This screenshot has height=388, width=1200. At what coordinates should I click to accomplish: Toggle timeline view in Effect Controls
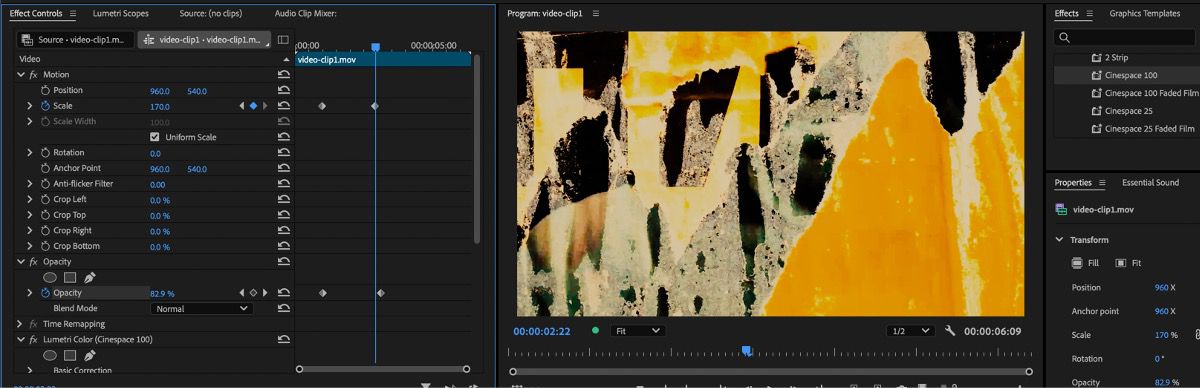click(283, 40)
